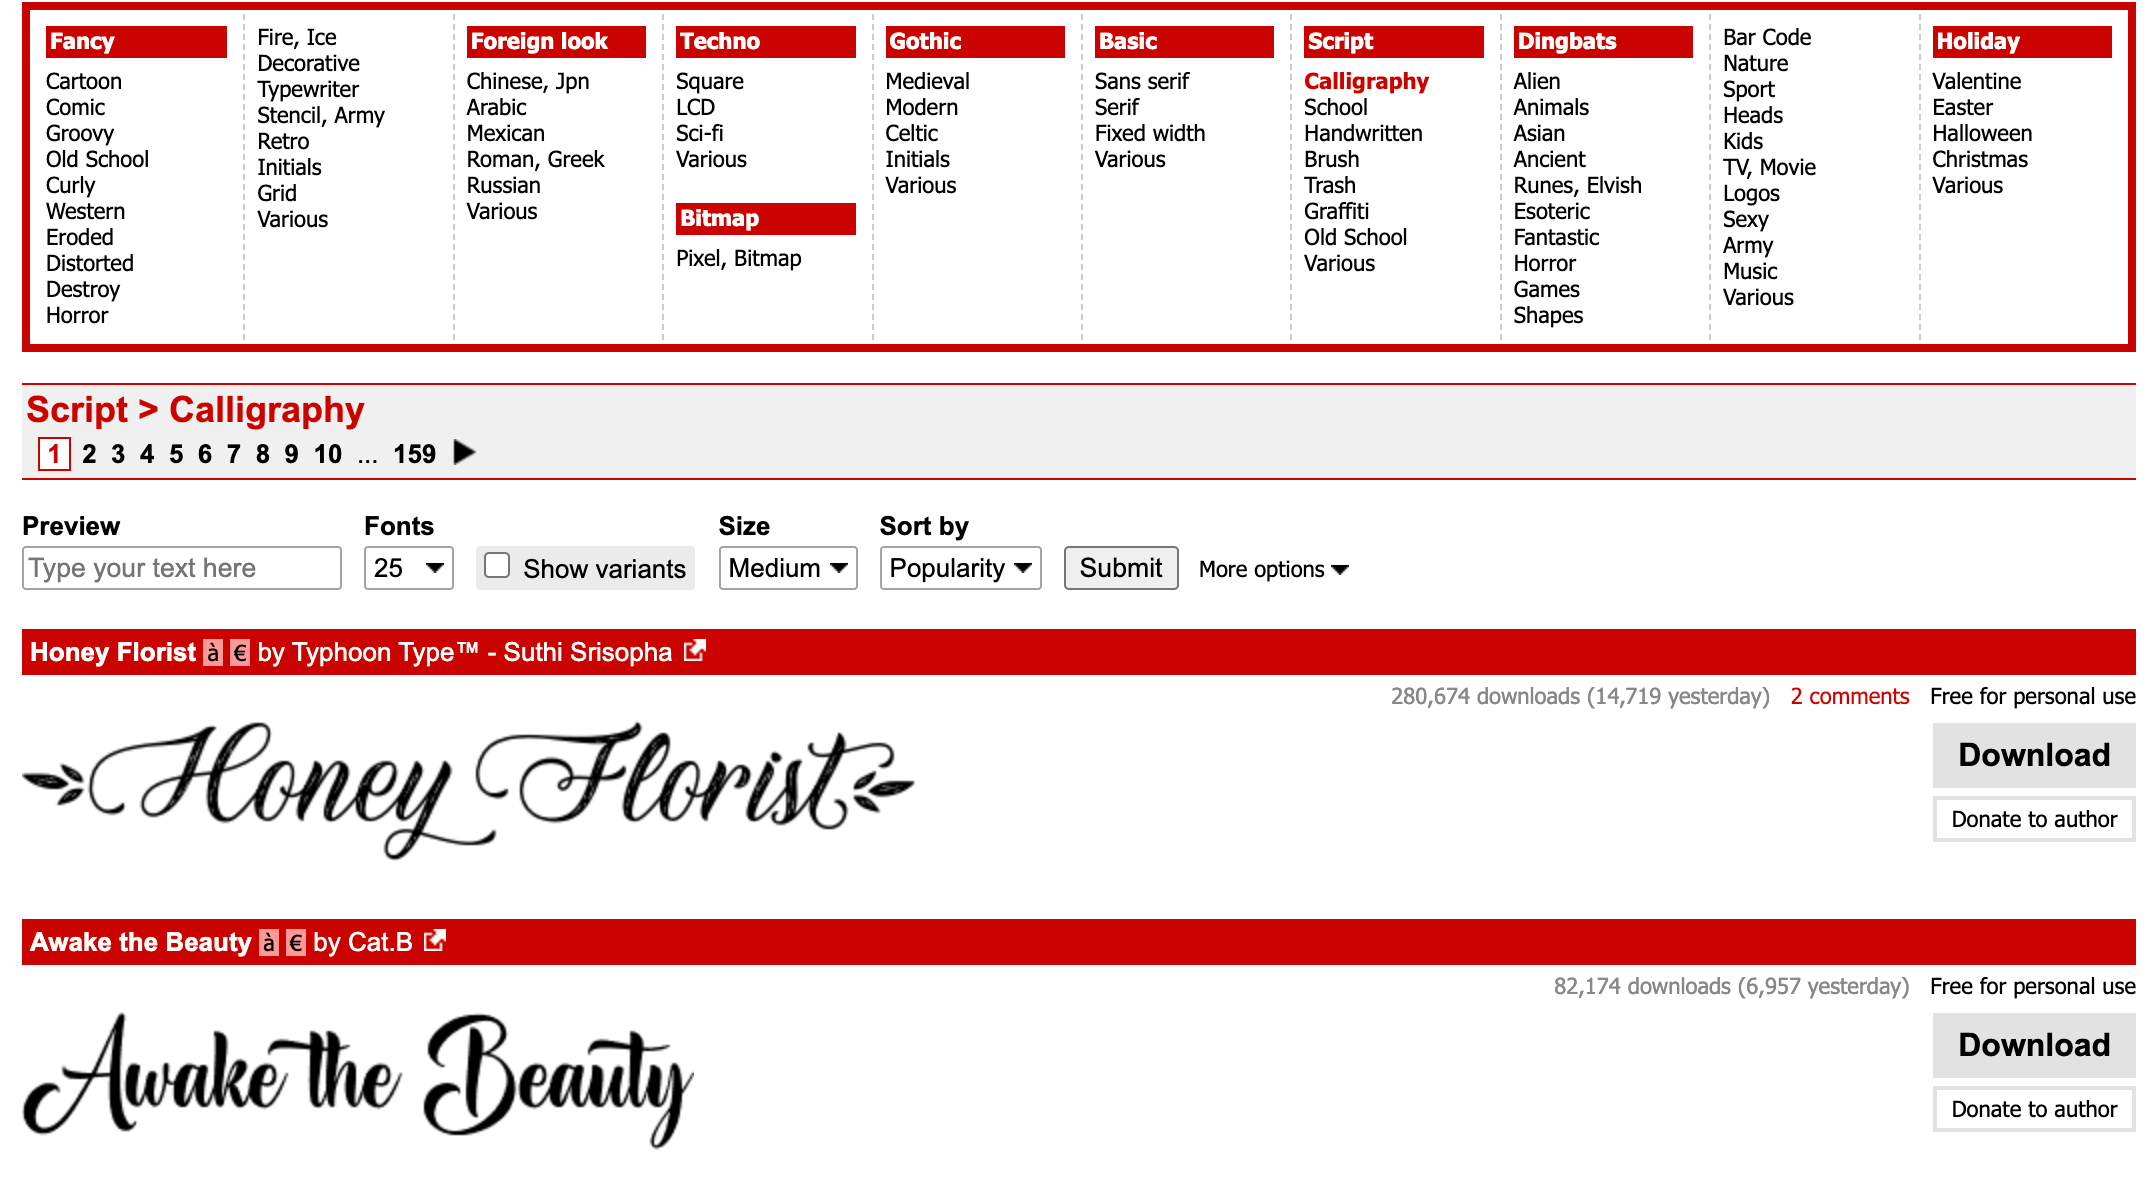Click the euro symbol icon on Honey Florist
Viewport: 2156px width, 1198px height.
240,653
